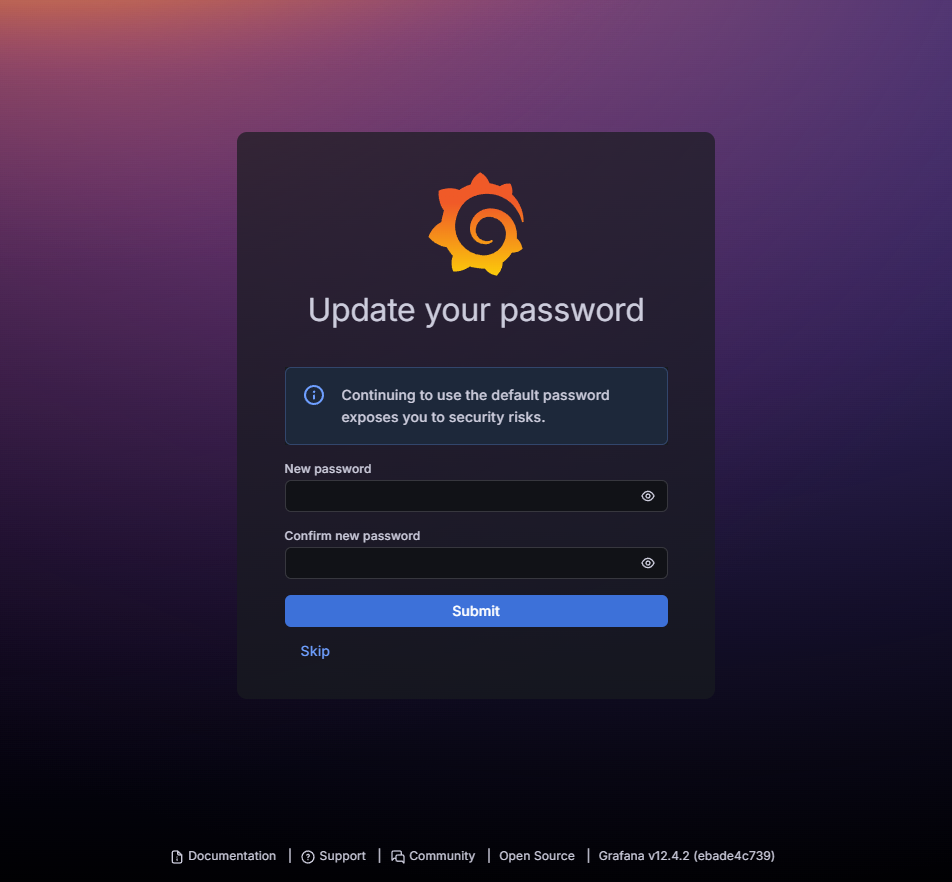Click the Grafana v12.4.2 version link

(x=687, y=856)
